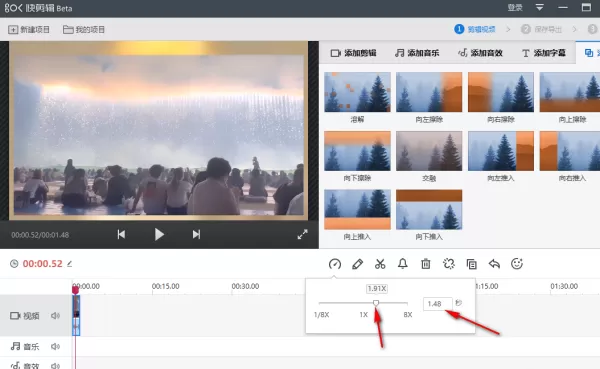Select the video clip on the timeline
Image resolution: width=600 pixels, height=369 pixels.
(x=76, y=316)
